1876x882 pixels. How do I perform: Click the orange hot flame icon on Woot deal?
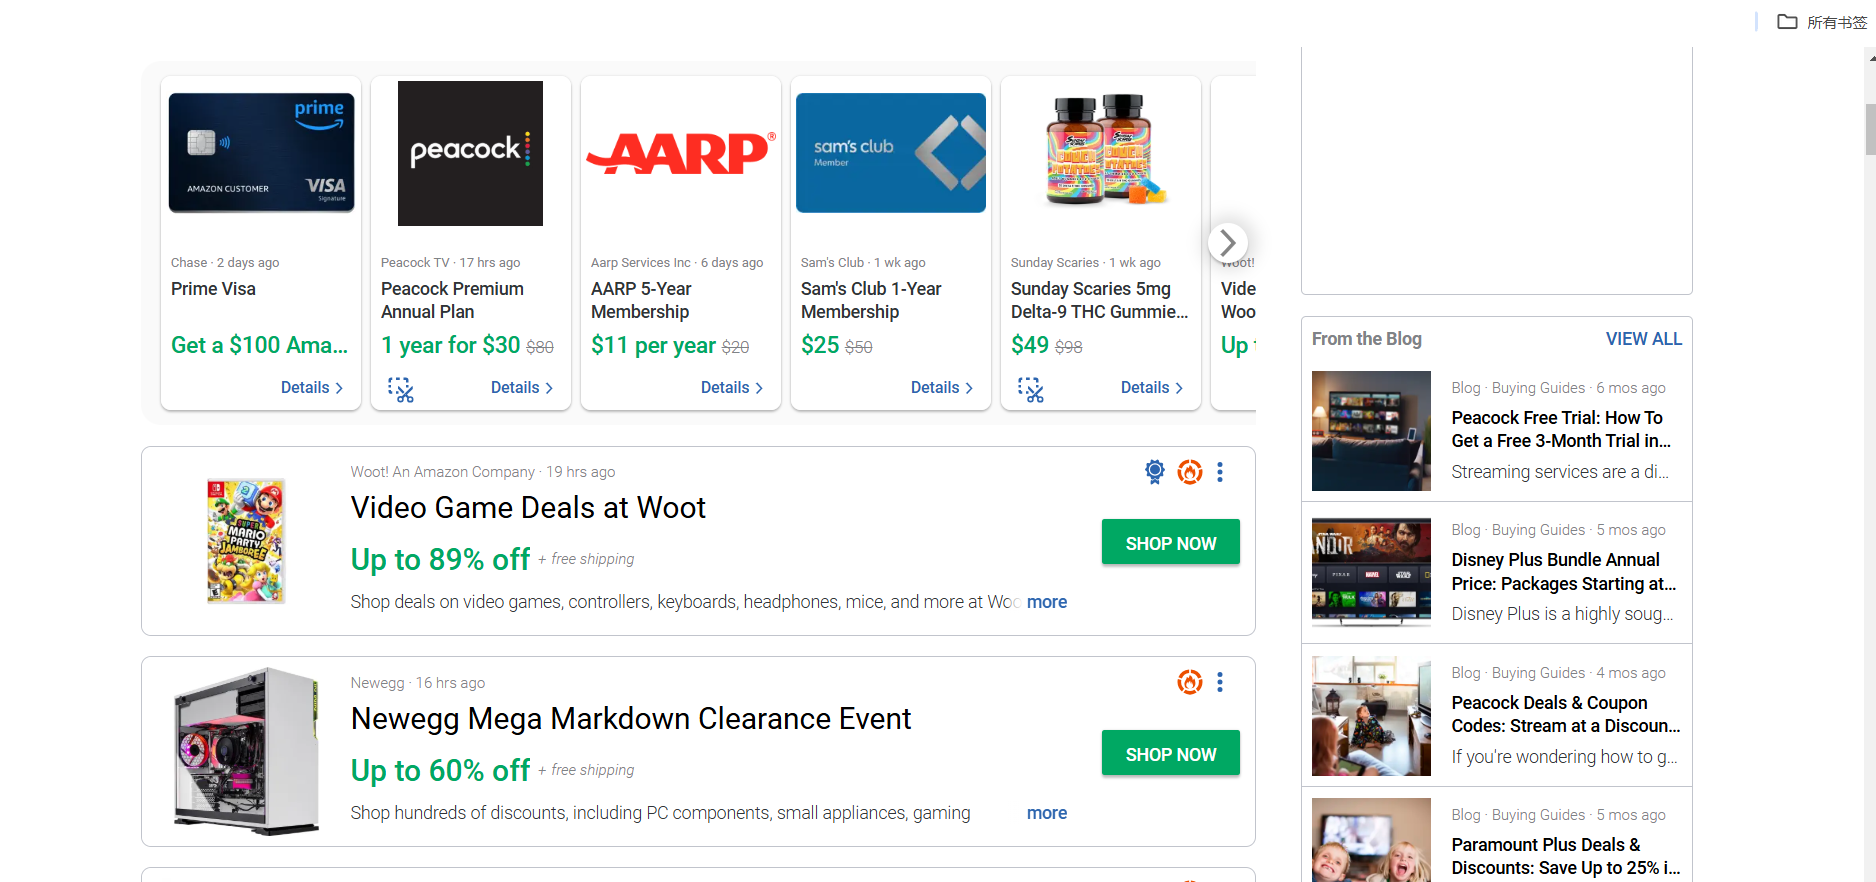(x=1190, y=472)
